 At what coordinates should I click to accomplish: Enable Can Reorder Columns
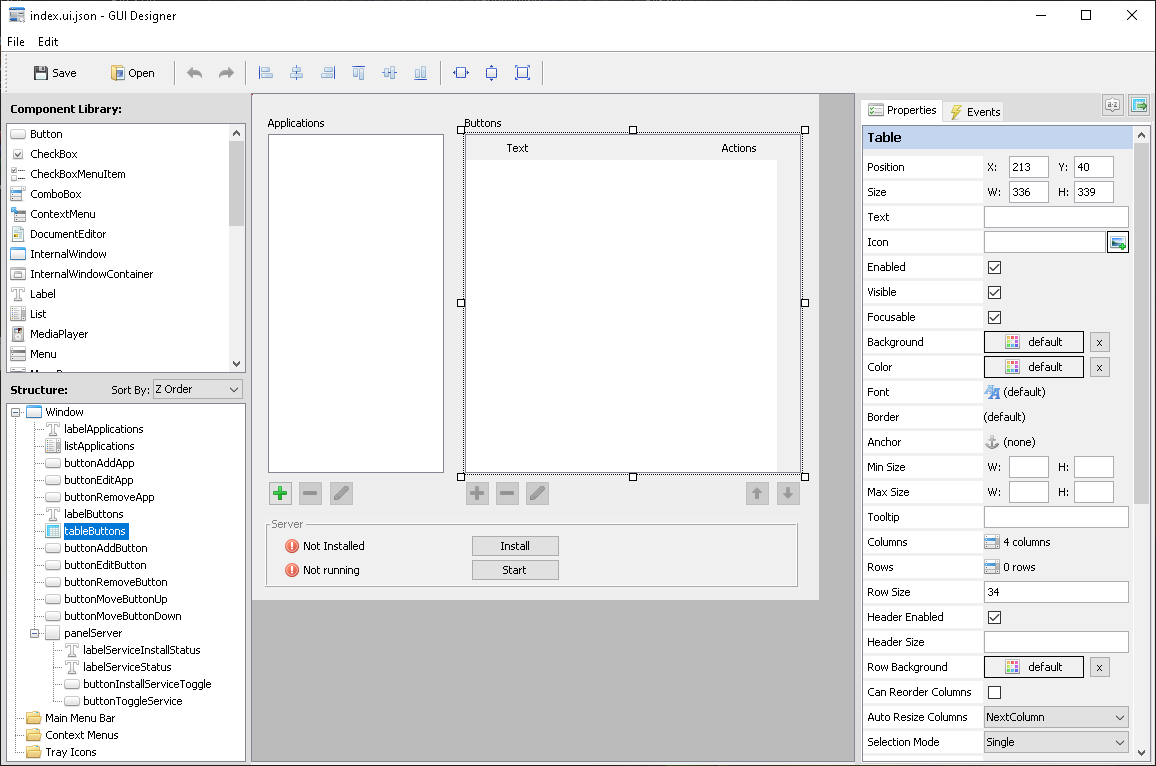tap(995, 692)
